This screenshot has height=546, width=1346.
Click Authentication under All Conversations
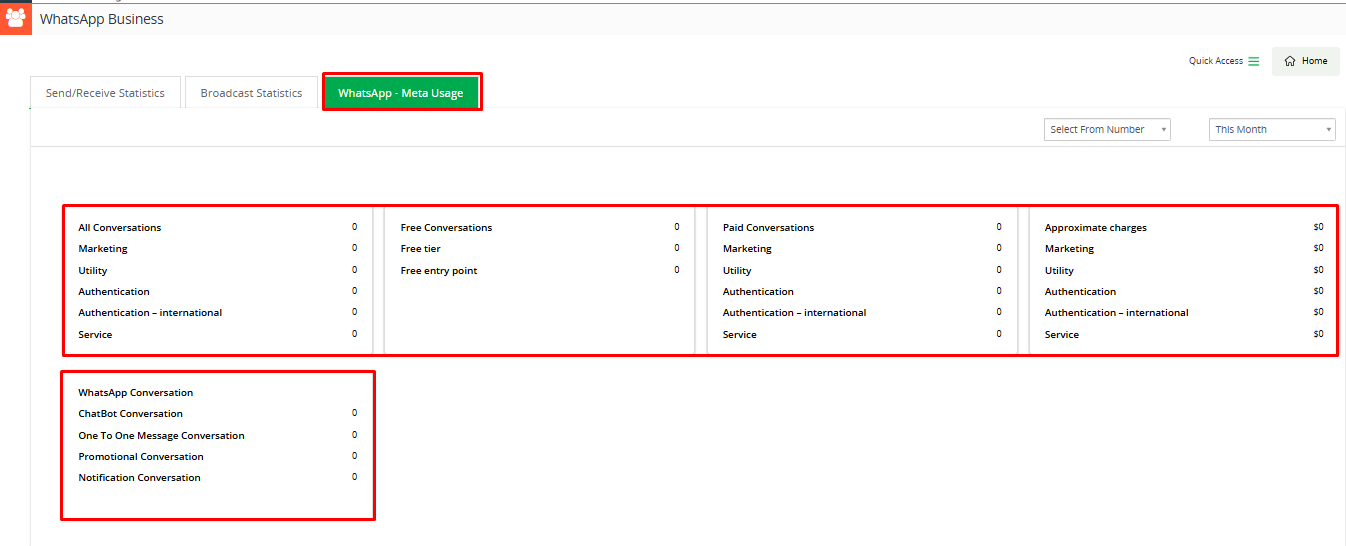pyautogui.click(x=114, y=292)
